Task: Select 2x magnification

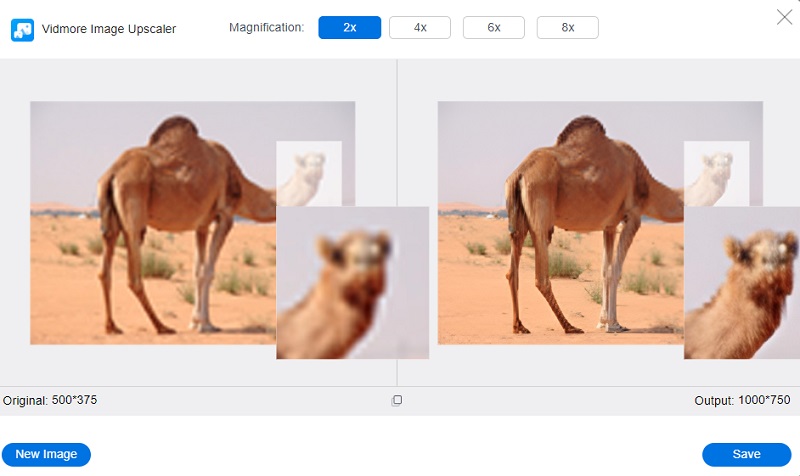Action: pos(349,28)
